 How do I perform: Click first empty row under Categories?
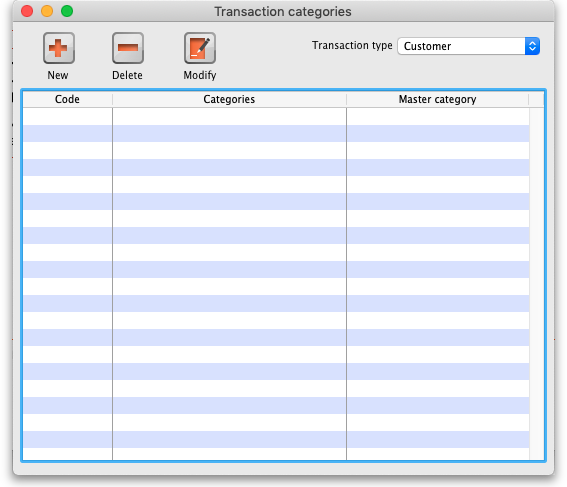tap(229, 116)
